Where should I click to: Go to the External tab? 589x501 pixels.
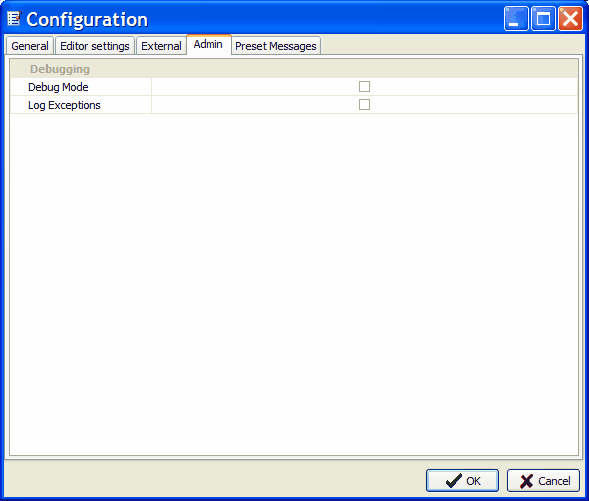[x=161, y=46]
